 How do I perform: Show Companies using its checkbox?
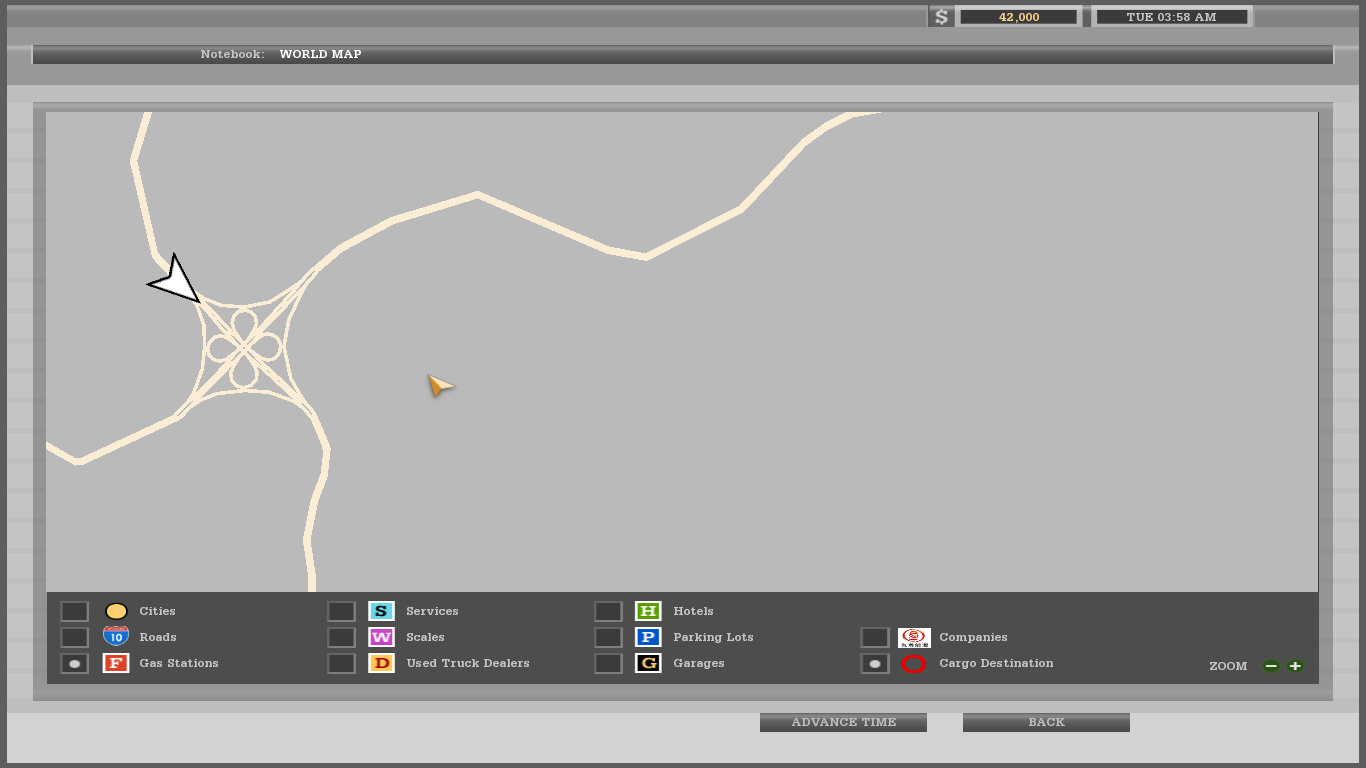click(x=875, y=637)
